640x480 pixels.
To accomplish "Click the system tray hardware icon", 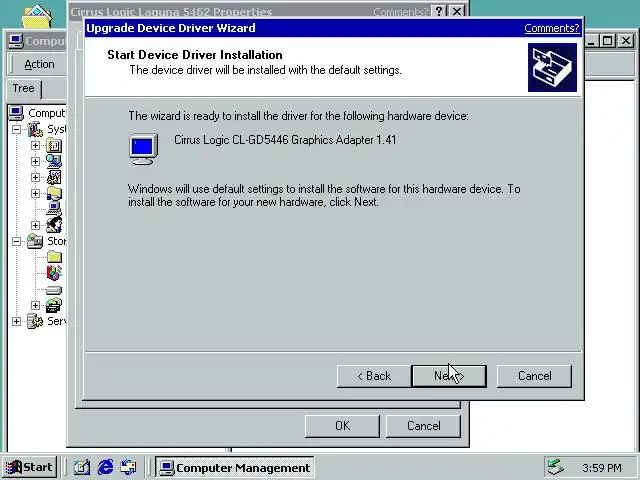I will [556, 468].
